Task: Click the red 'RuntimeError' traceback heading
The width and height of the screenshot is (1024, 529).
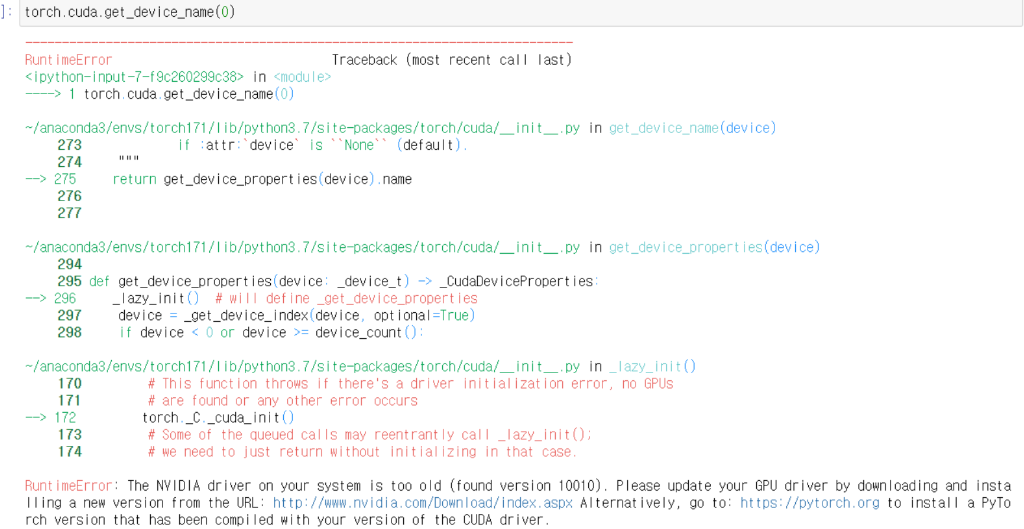Action: pos(69,60)
